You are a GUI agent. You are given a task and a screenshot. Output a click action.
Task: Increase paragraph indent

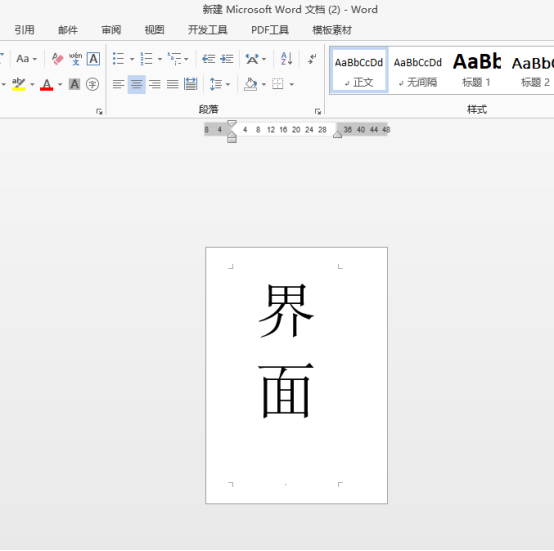click(226, 59)
